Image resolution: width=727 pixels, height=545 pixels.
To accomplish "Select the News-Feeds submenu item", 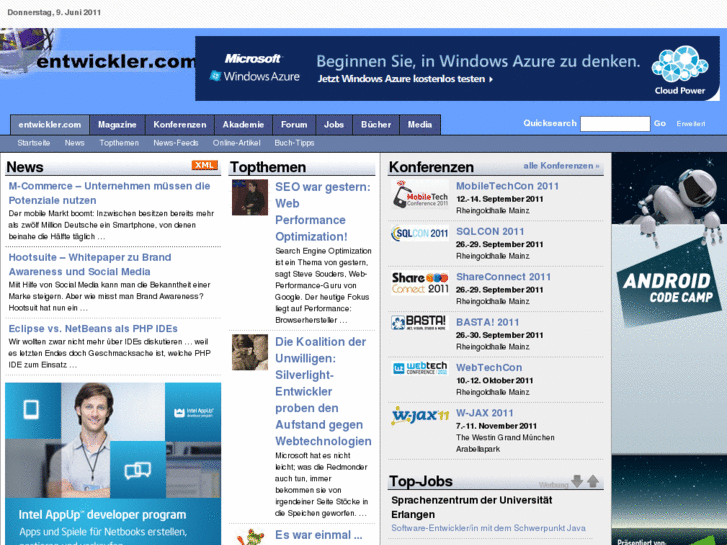I will click(x=176, y=143).
